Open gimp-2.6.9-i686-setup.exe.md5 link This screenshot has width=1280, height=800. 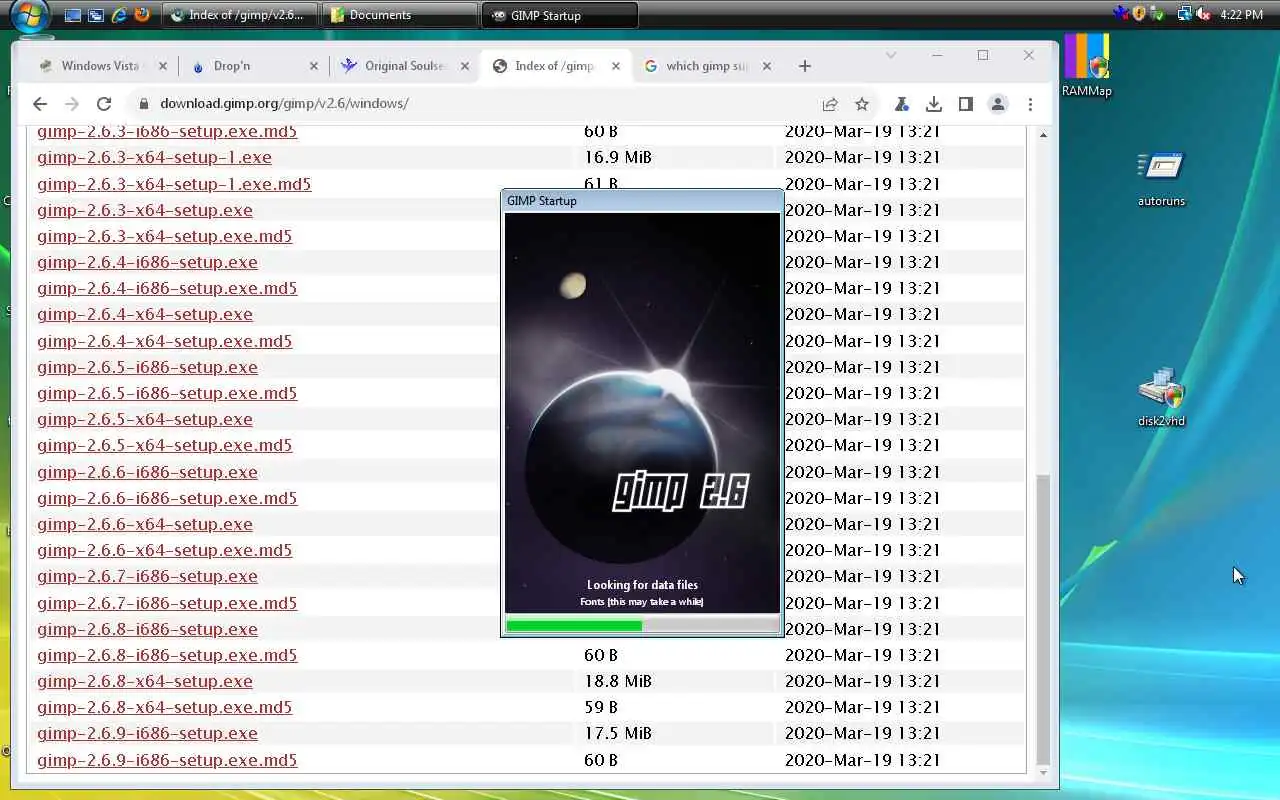(167, 760)
